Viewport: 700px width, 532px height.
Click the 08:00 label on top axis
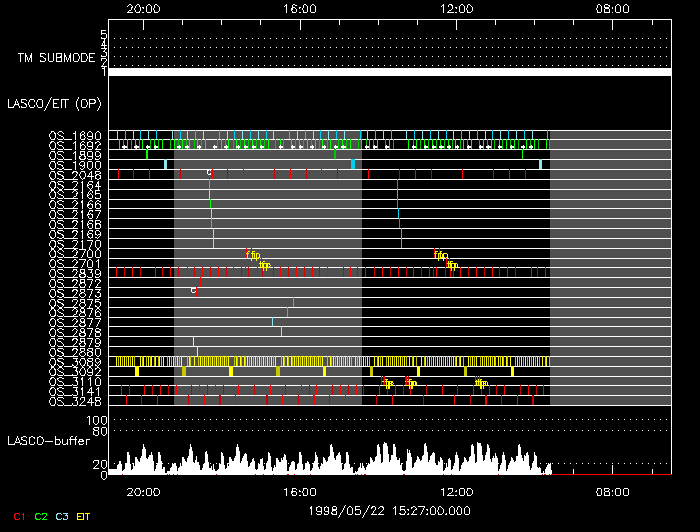coord(612,9)
